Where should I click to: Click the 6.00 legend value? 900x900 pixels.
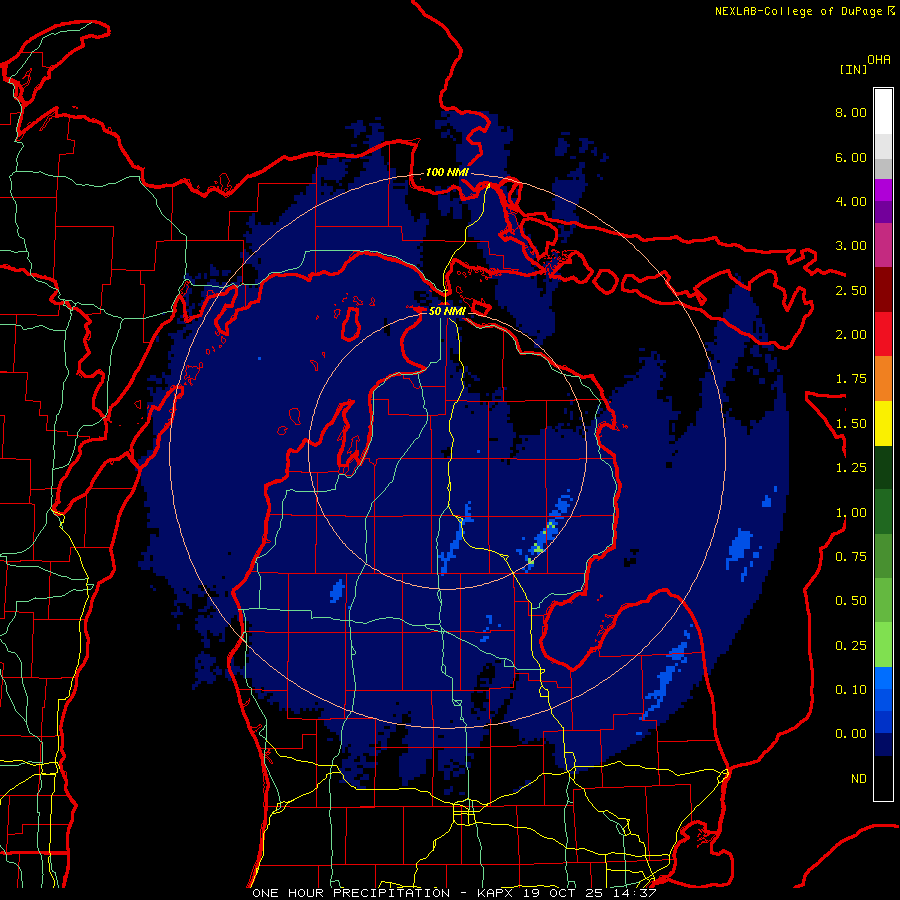point(851,157)
